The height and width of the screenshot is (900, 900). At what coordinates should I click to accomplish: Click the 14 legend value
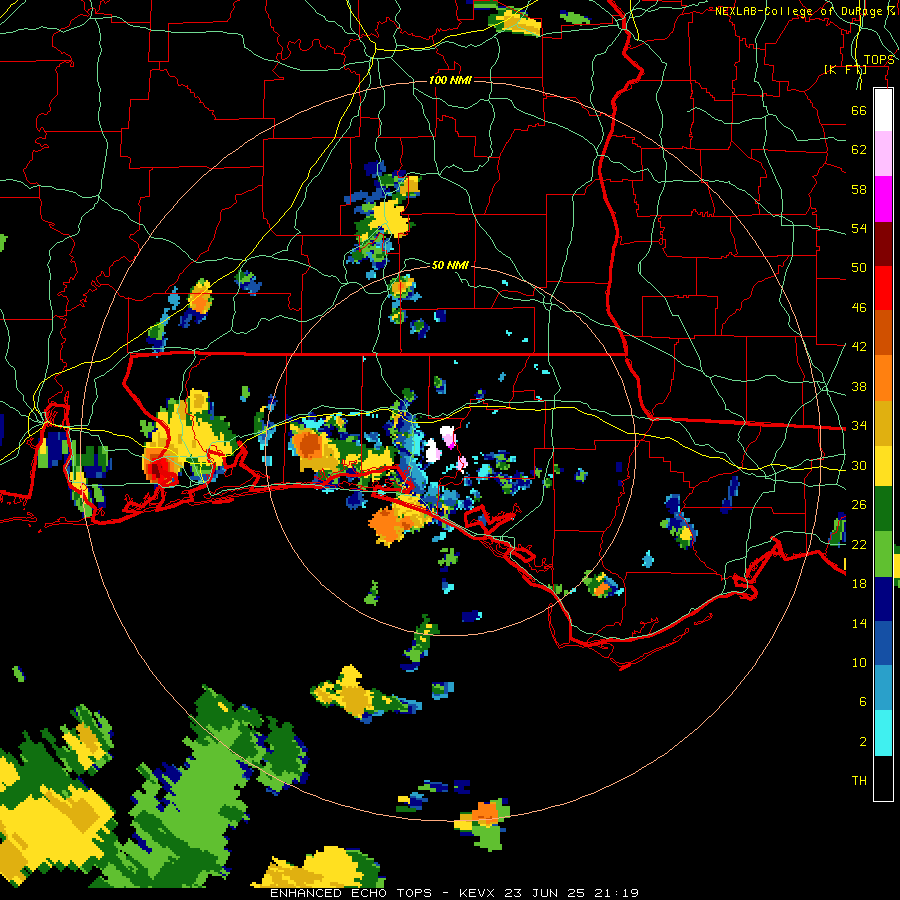pos(859,623)
